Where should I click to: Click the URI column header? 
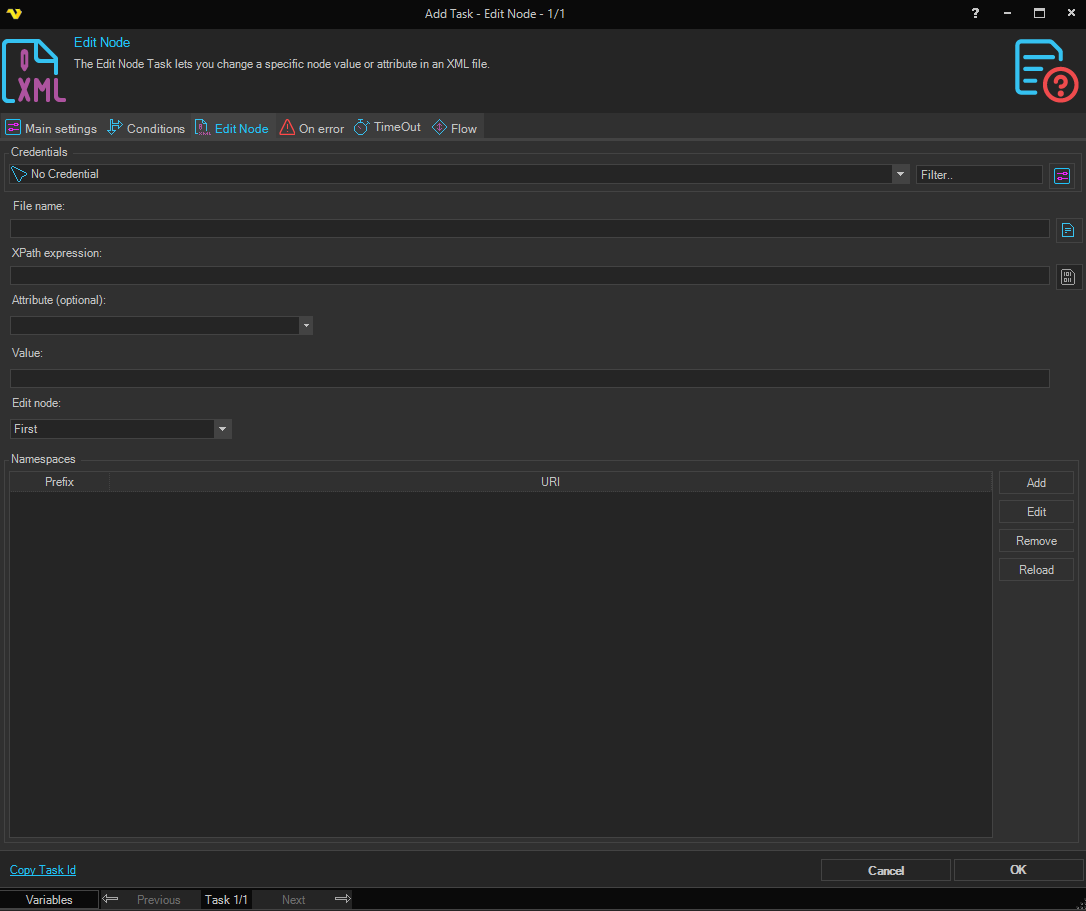click(x=551, y=481)
